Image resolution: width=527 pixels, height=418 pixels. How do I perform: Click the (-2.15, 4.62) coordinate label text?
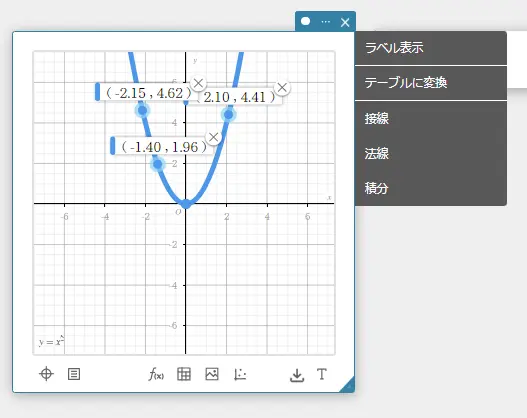click(149, 93)
